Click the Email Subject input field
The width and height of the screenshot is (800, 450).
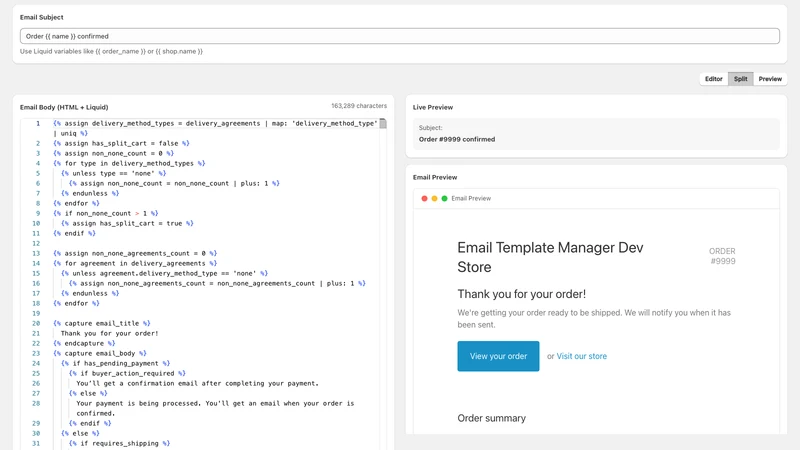[399, 36]
